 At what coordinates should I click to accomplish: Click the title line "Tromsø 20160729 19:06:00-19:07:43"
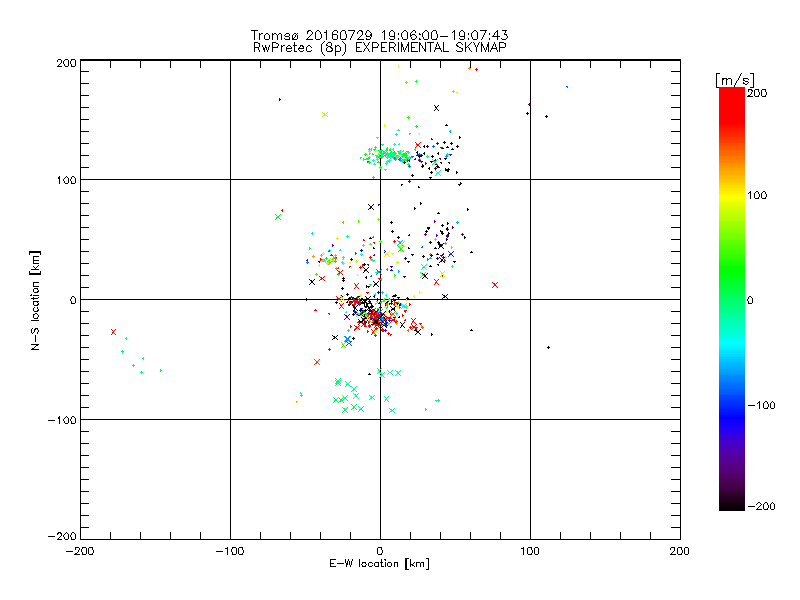click(379, 35)
